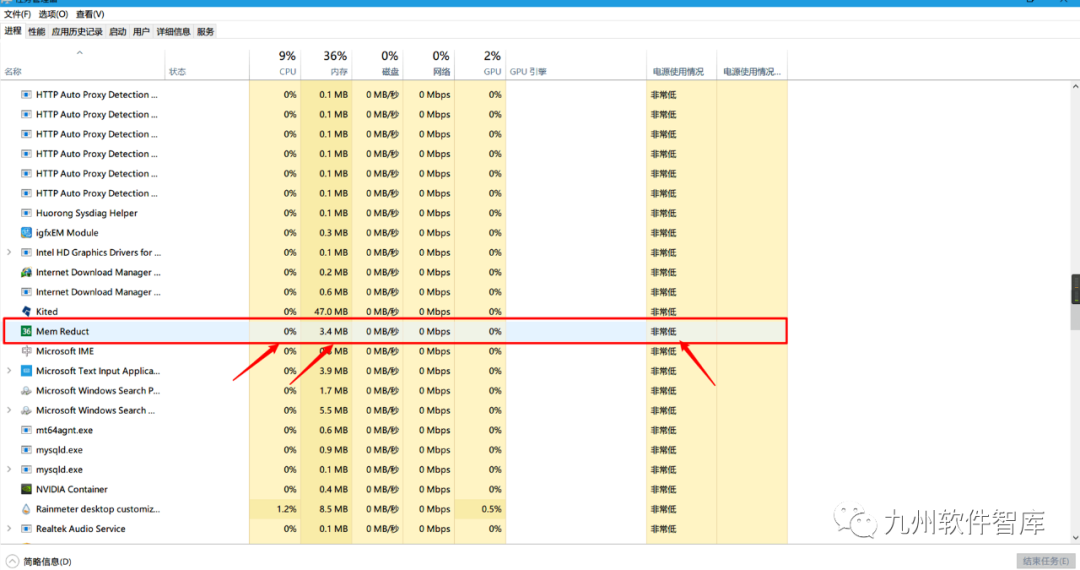Click the 结束任务(E) end task button
The image size is (1080, 570).
[1046, 561]
